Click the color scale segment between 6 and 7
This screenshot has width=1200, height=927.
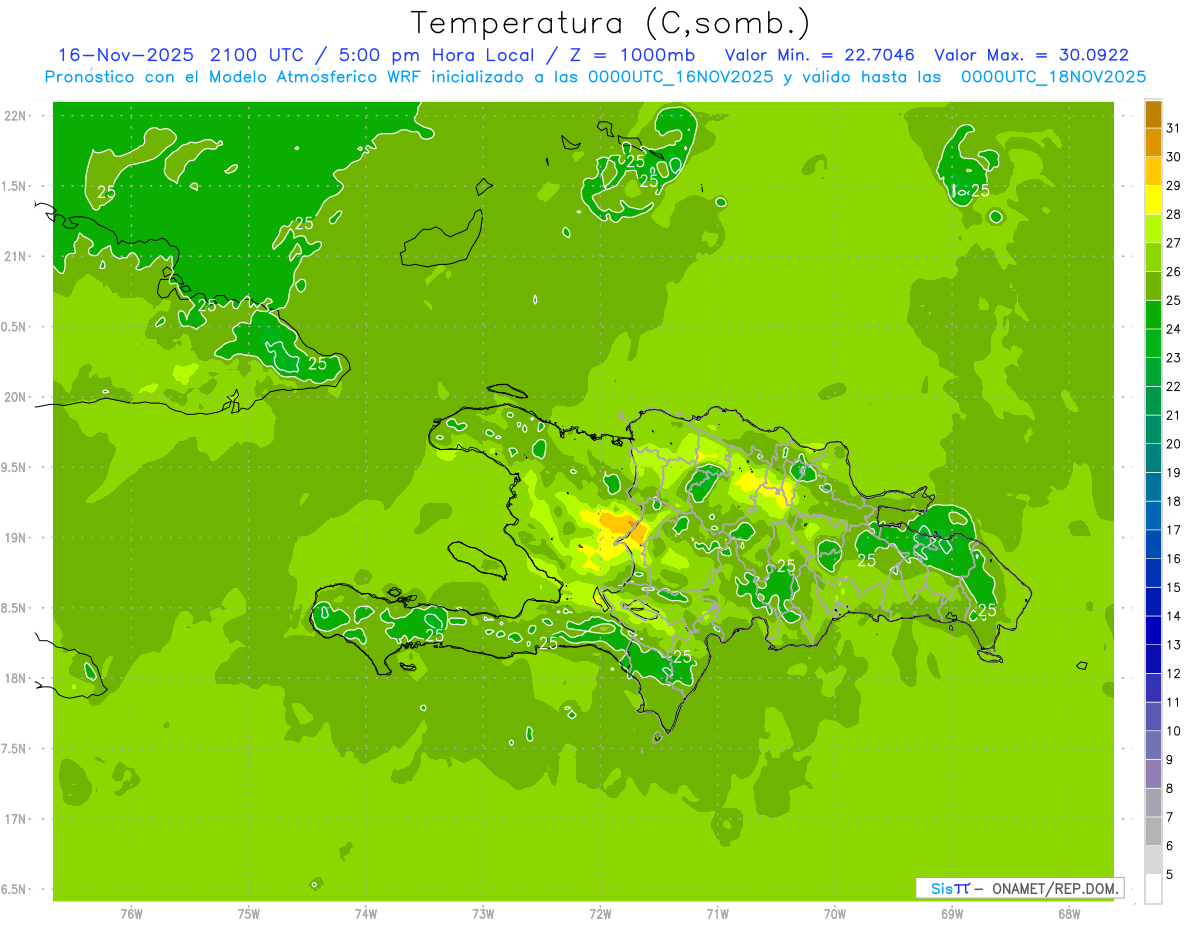[1153, 832]
